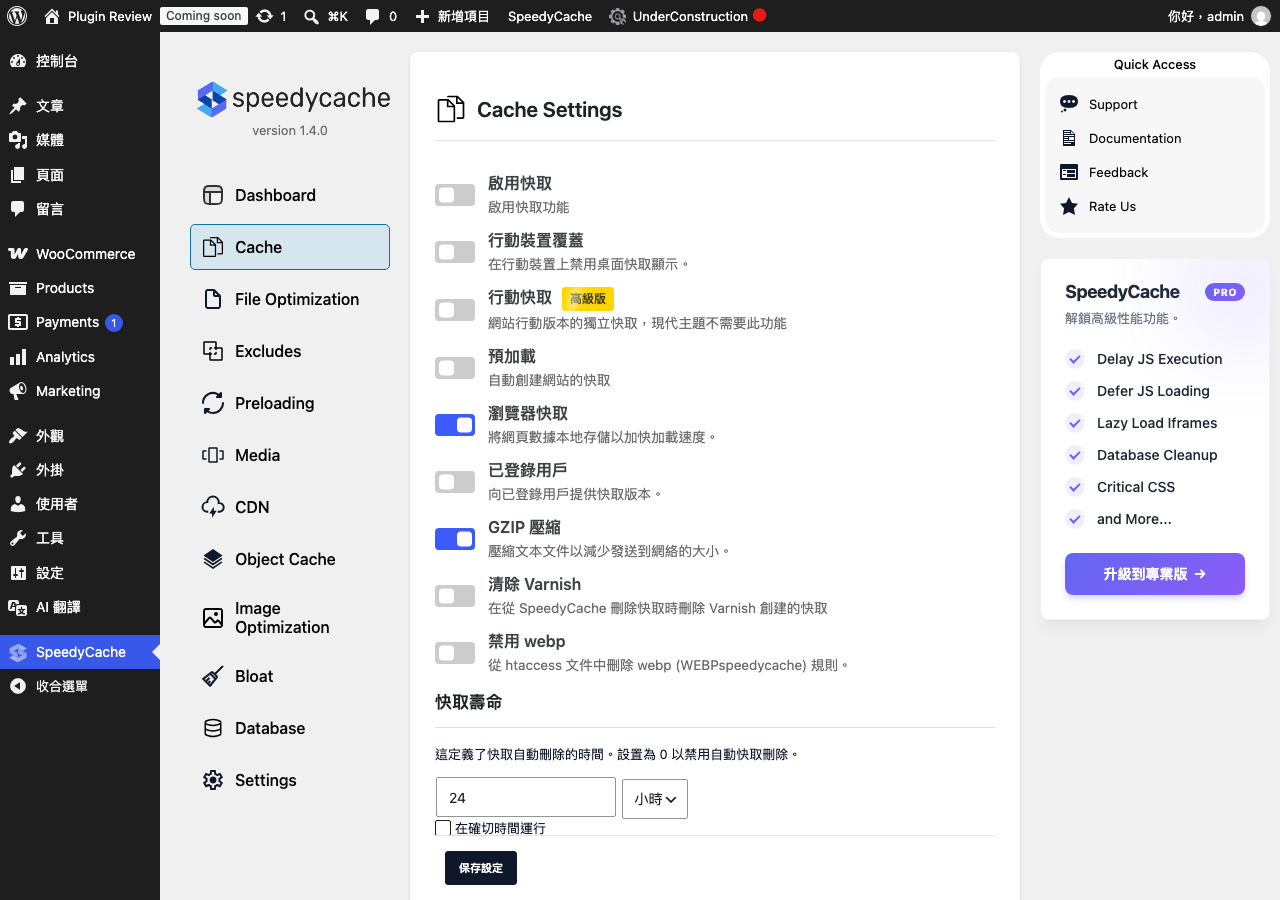Toggle the 禁用 webp switch
This screenshot has height=900, width=1280.
pyautogui.click(x=455, y=653)
